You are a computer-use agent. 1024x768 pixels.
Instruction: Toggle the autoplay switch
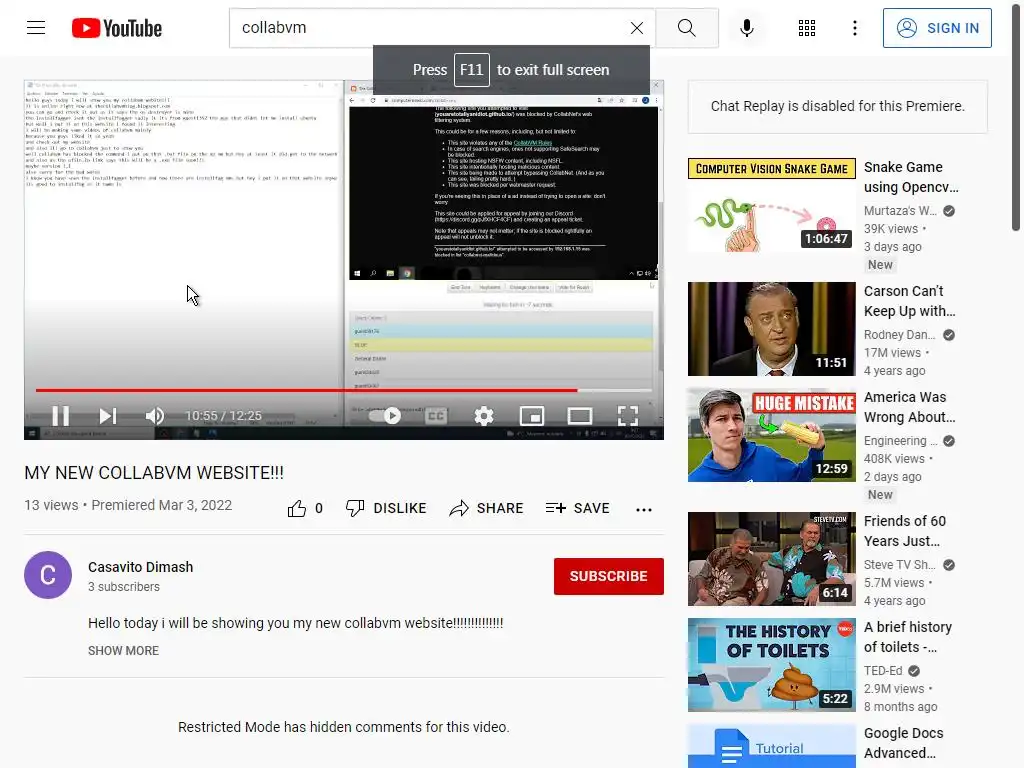point(385,416)
